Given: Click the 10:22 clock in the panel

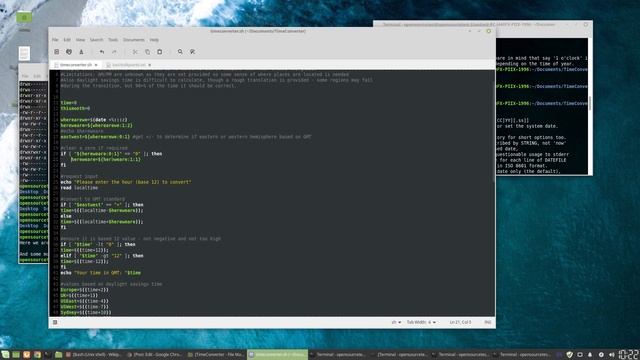Looking at the screenshot, I should pos(629,354).
